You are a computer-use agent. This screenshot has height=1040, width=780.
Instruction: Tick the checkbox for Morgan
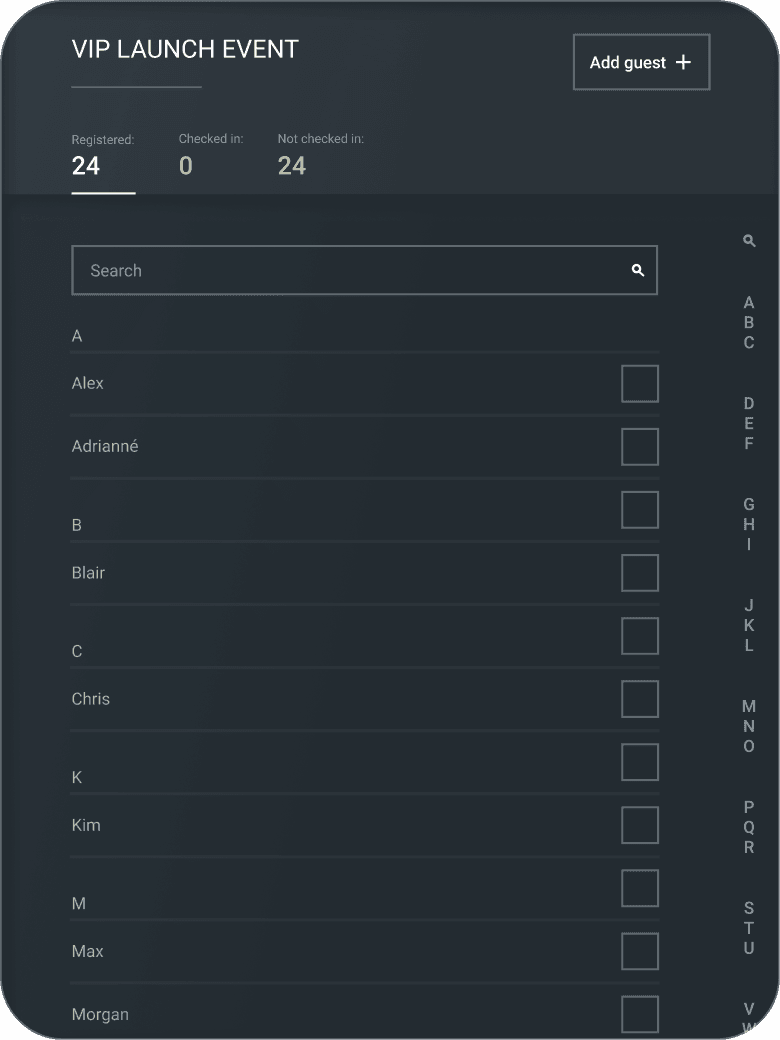click(639, 1014)
